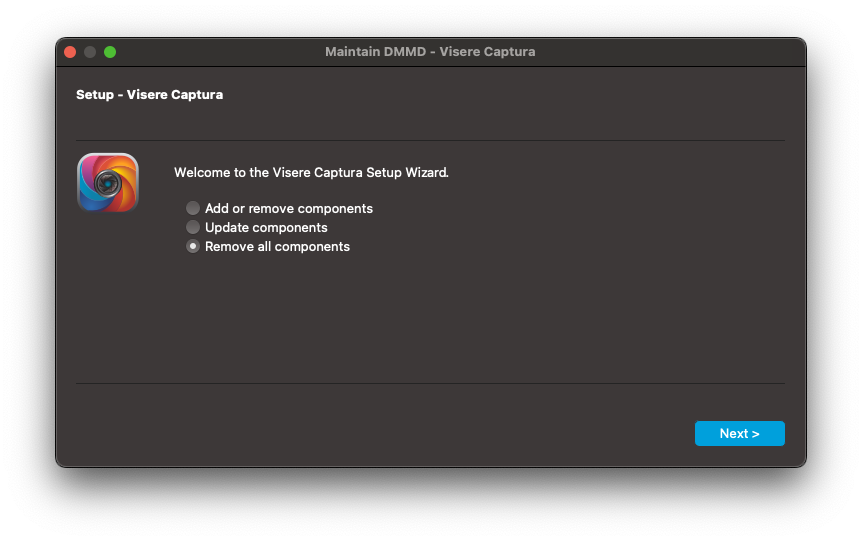
Task: Click the greater-than arrow on Next button
Action: click(x=755, y=434)
